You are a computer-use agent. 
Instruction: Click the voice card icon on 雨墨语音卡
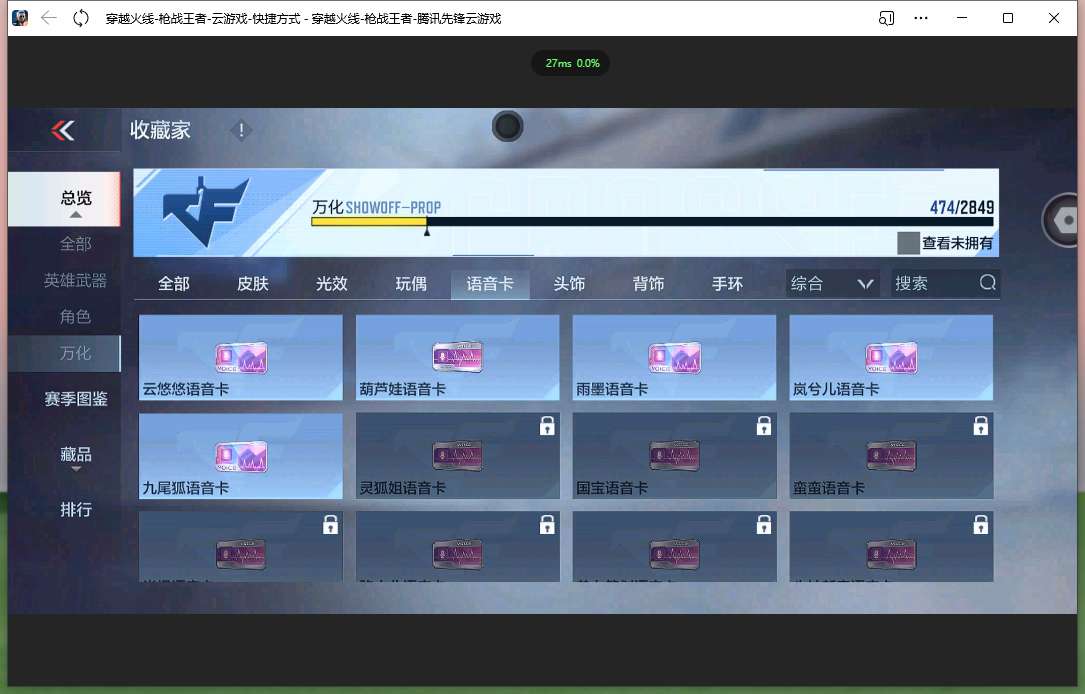(x=675, y=358)
